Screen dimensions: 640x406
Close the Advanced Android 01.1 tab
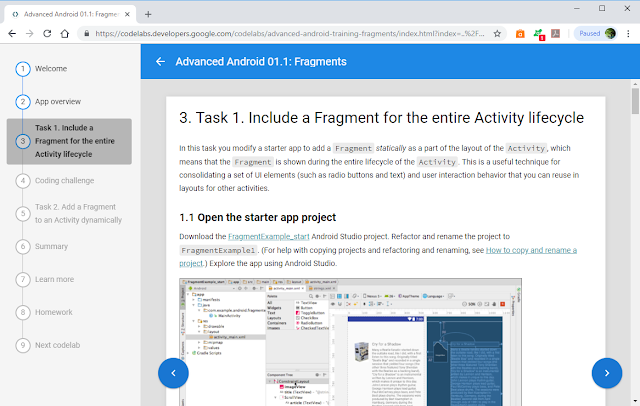coord(127,14)
